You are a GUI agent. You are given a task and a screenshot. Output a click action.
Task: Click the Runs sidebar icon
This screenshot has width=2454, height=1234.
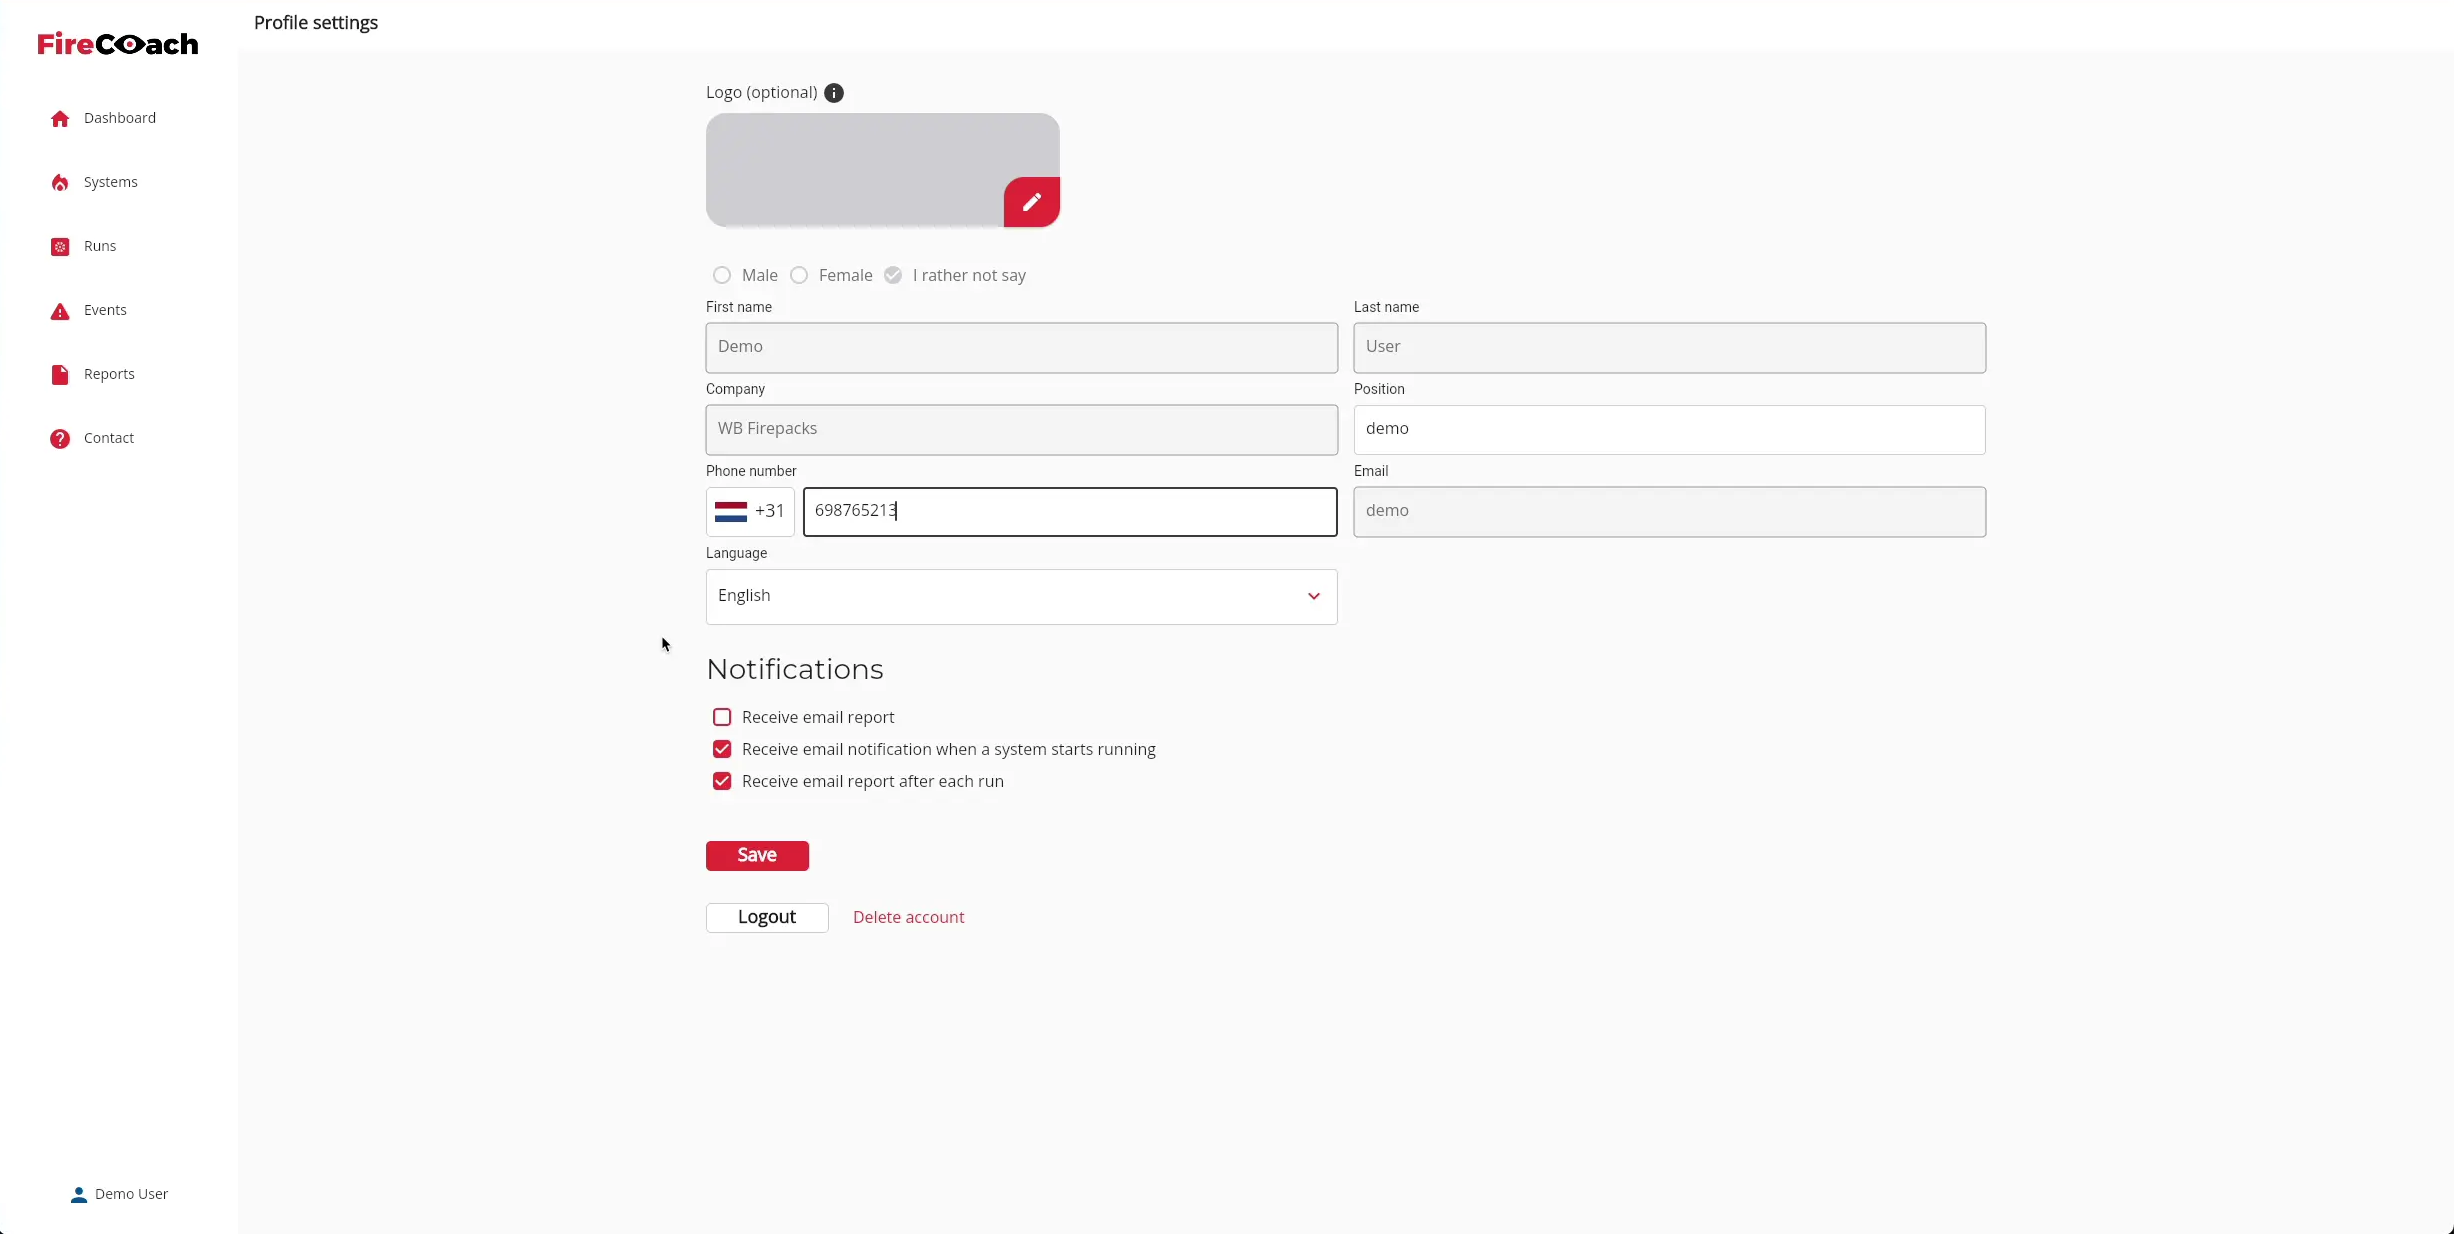coord(60,247)
